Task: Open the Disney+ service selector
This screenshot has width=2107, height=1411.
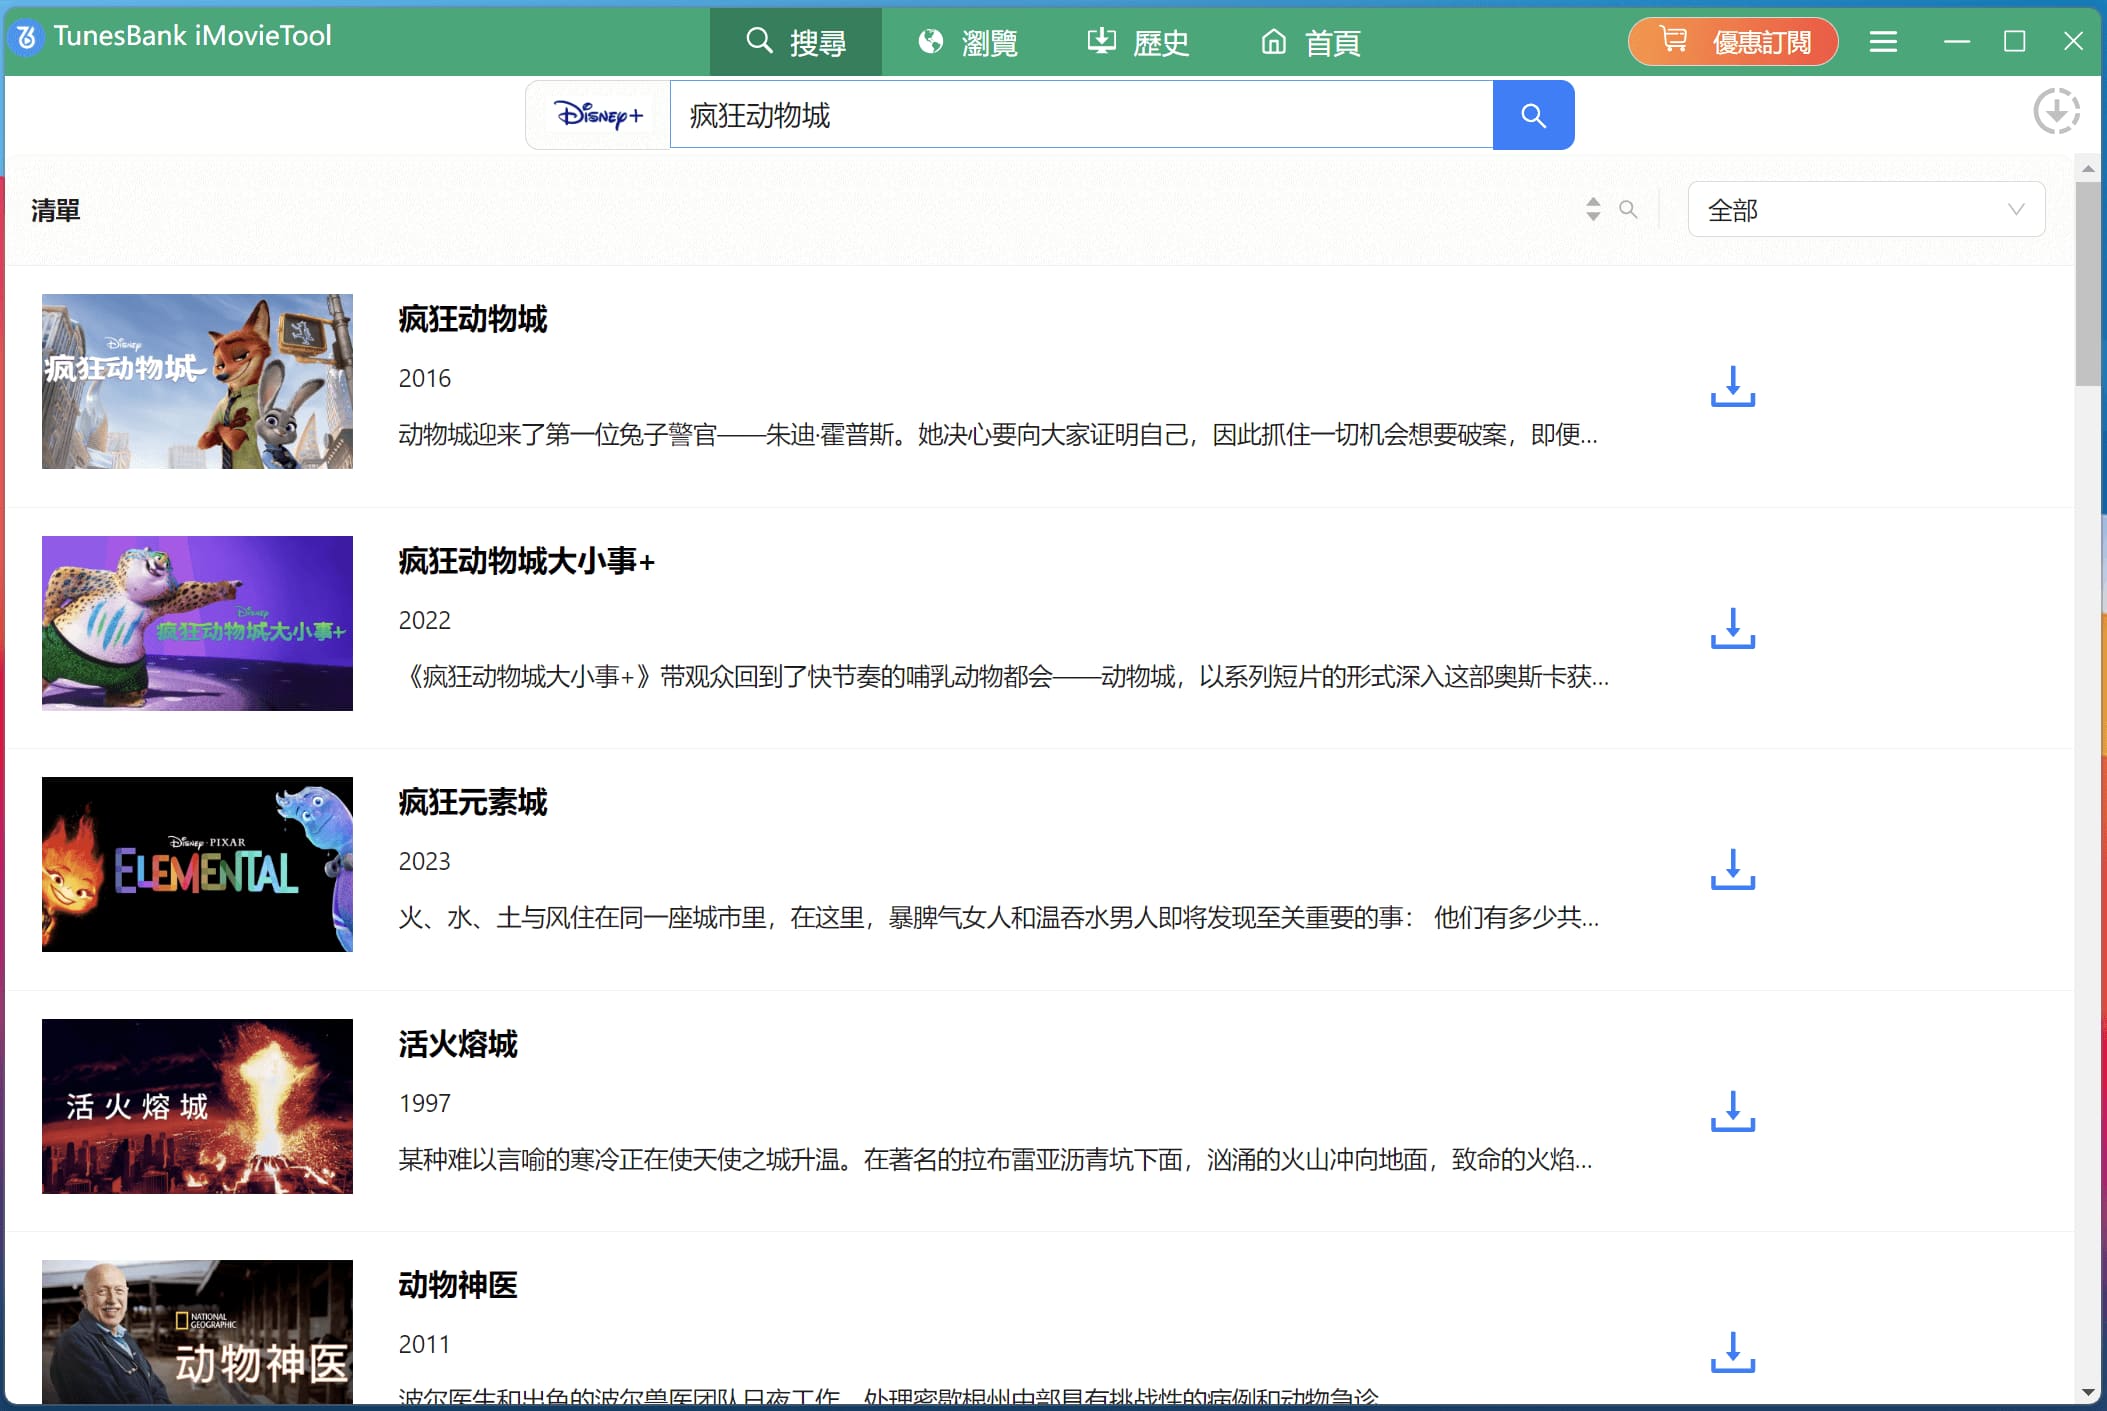Action: click(598, 116)
